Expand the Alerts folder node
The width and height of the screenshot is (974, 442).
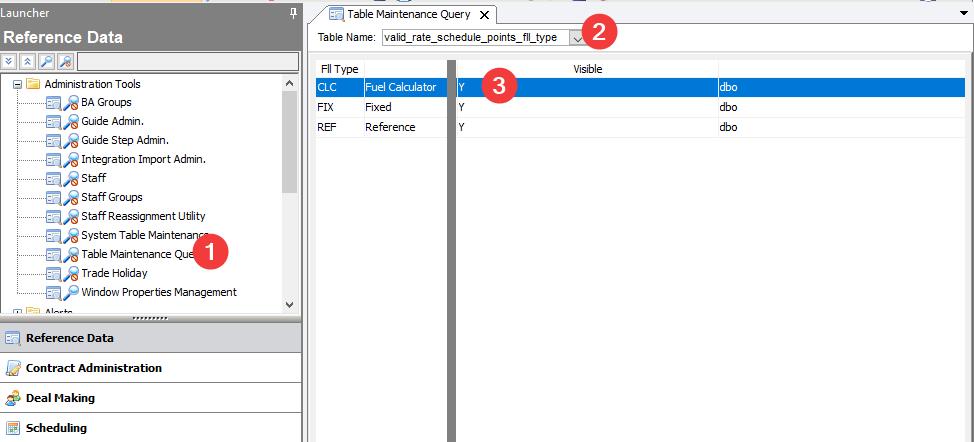click(17, 312)
